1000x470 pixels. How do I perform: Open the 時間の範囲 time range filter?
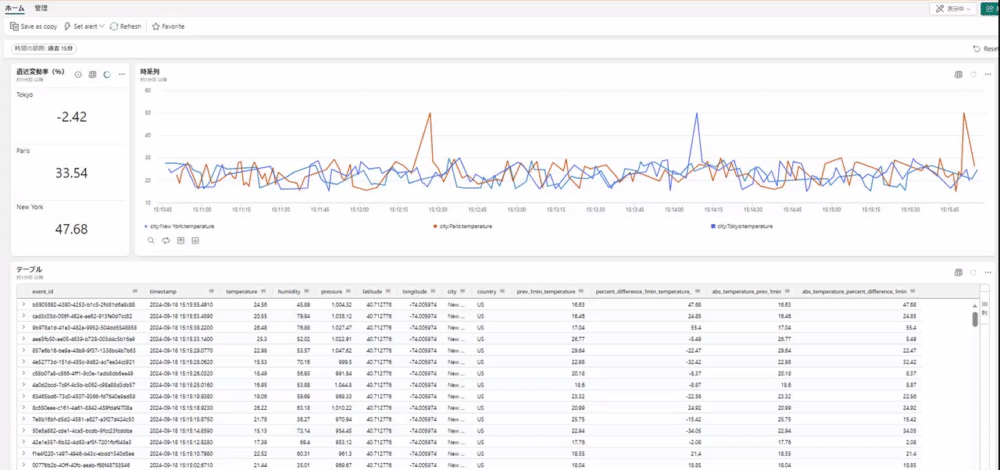(x=44, y=48)
